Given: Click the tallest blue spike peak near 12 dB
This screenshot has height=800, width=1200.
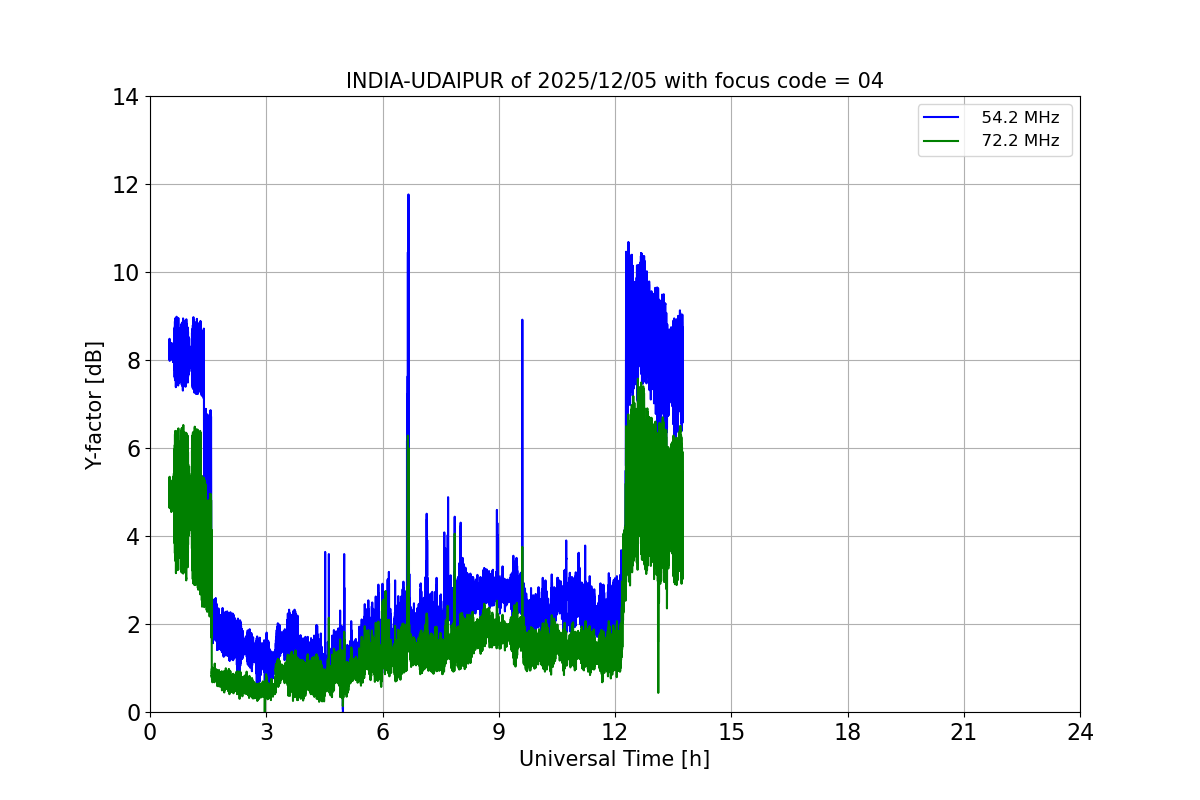Looking at the screenshot, I should (x=408, y=196).
